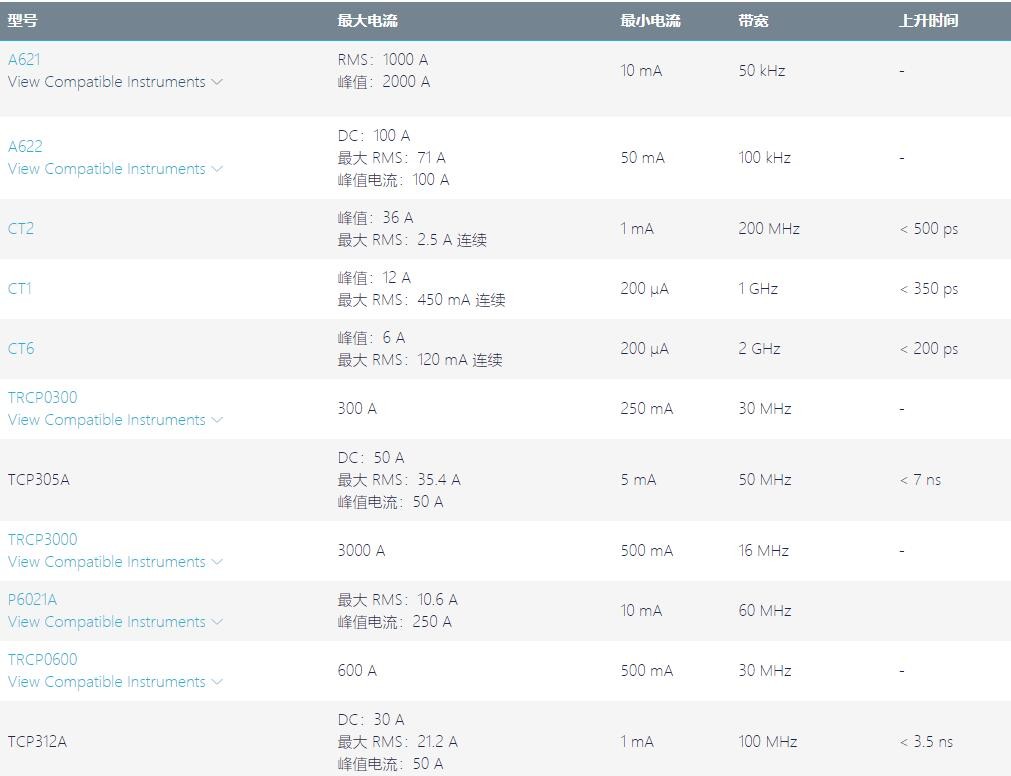The height and width of the screenshot is (776, 1011).
Task: Select the P6021A 峰值电流: 250 A value
Action: point(395,622)
